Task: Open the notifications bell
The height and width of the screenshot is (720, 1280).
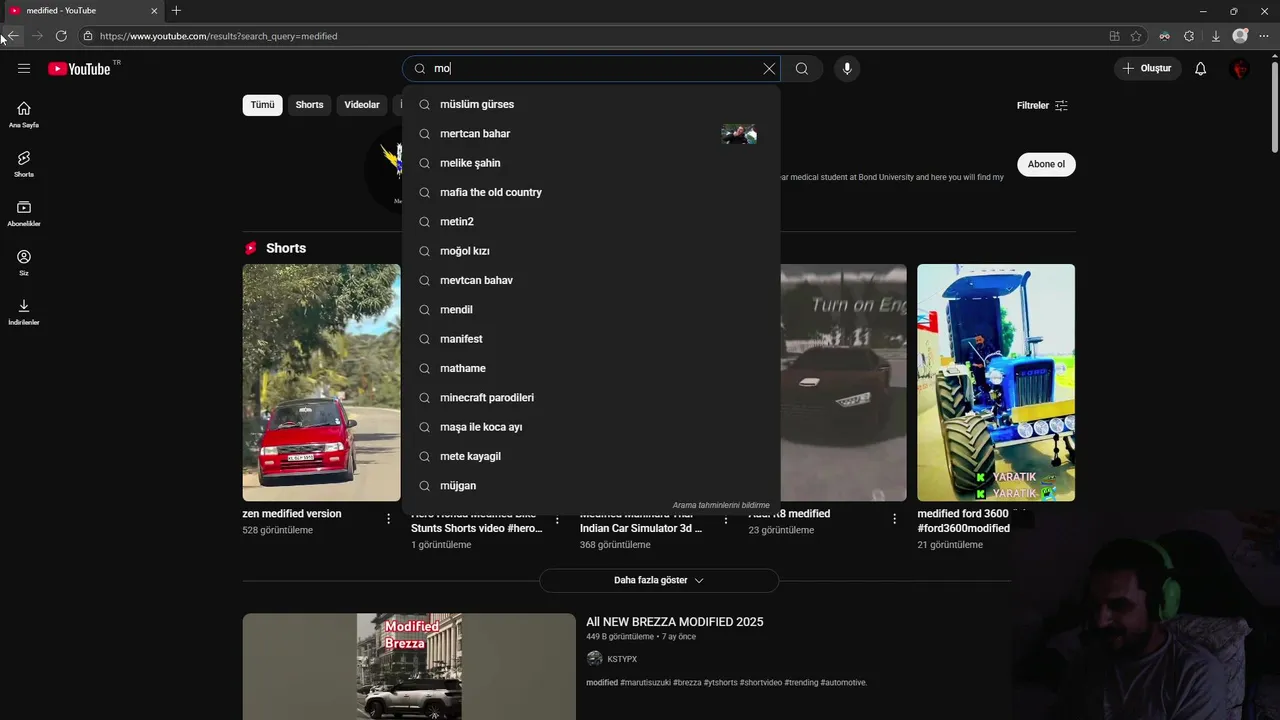Action: coord(1201,69)
